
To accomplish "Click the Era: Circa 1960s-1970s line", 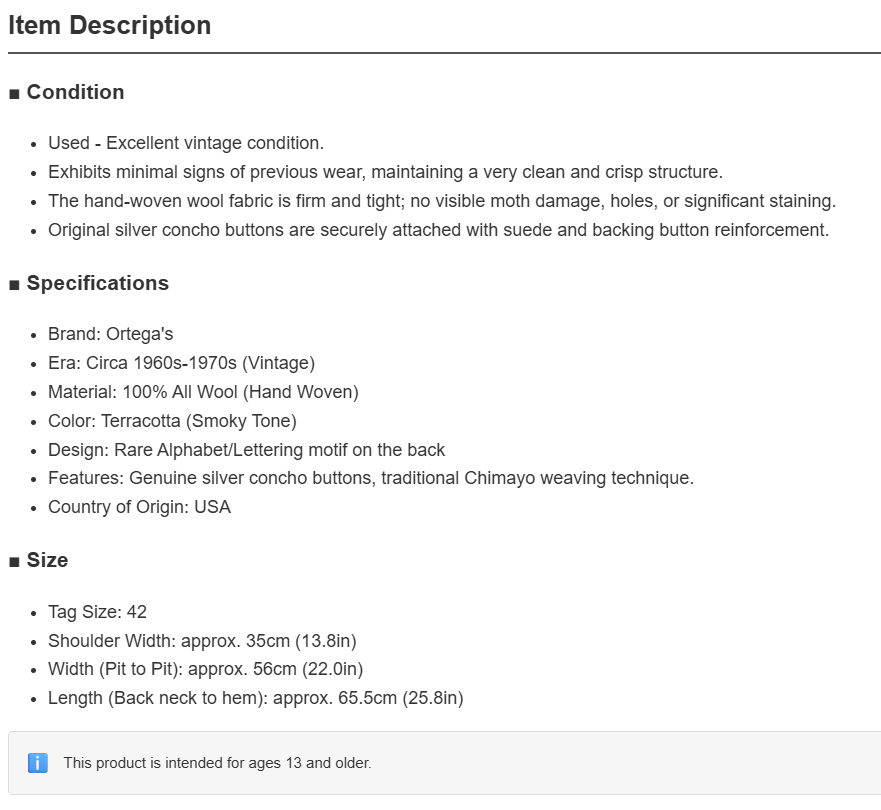I will coord(181,363).
